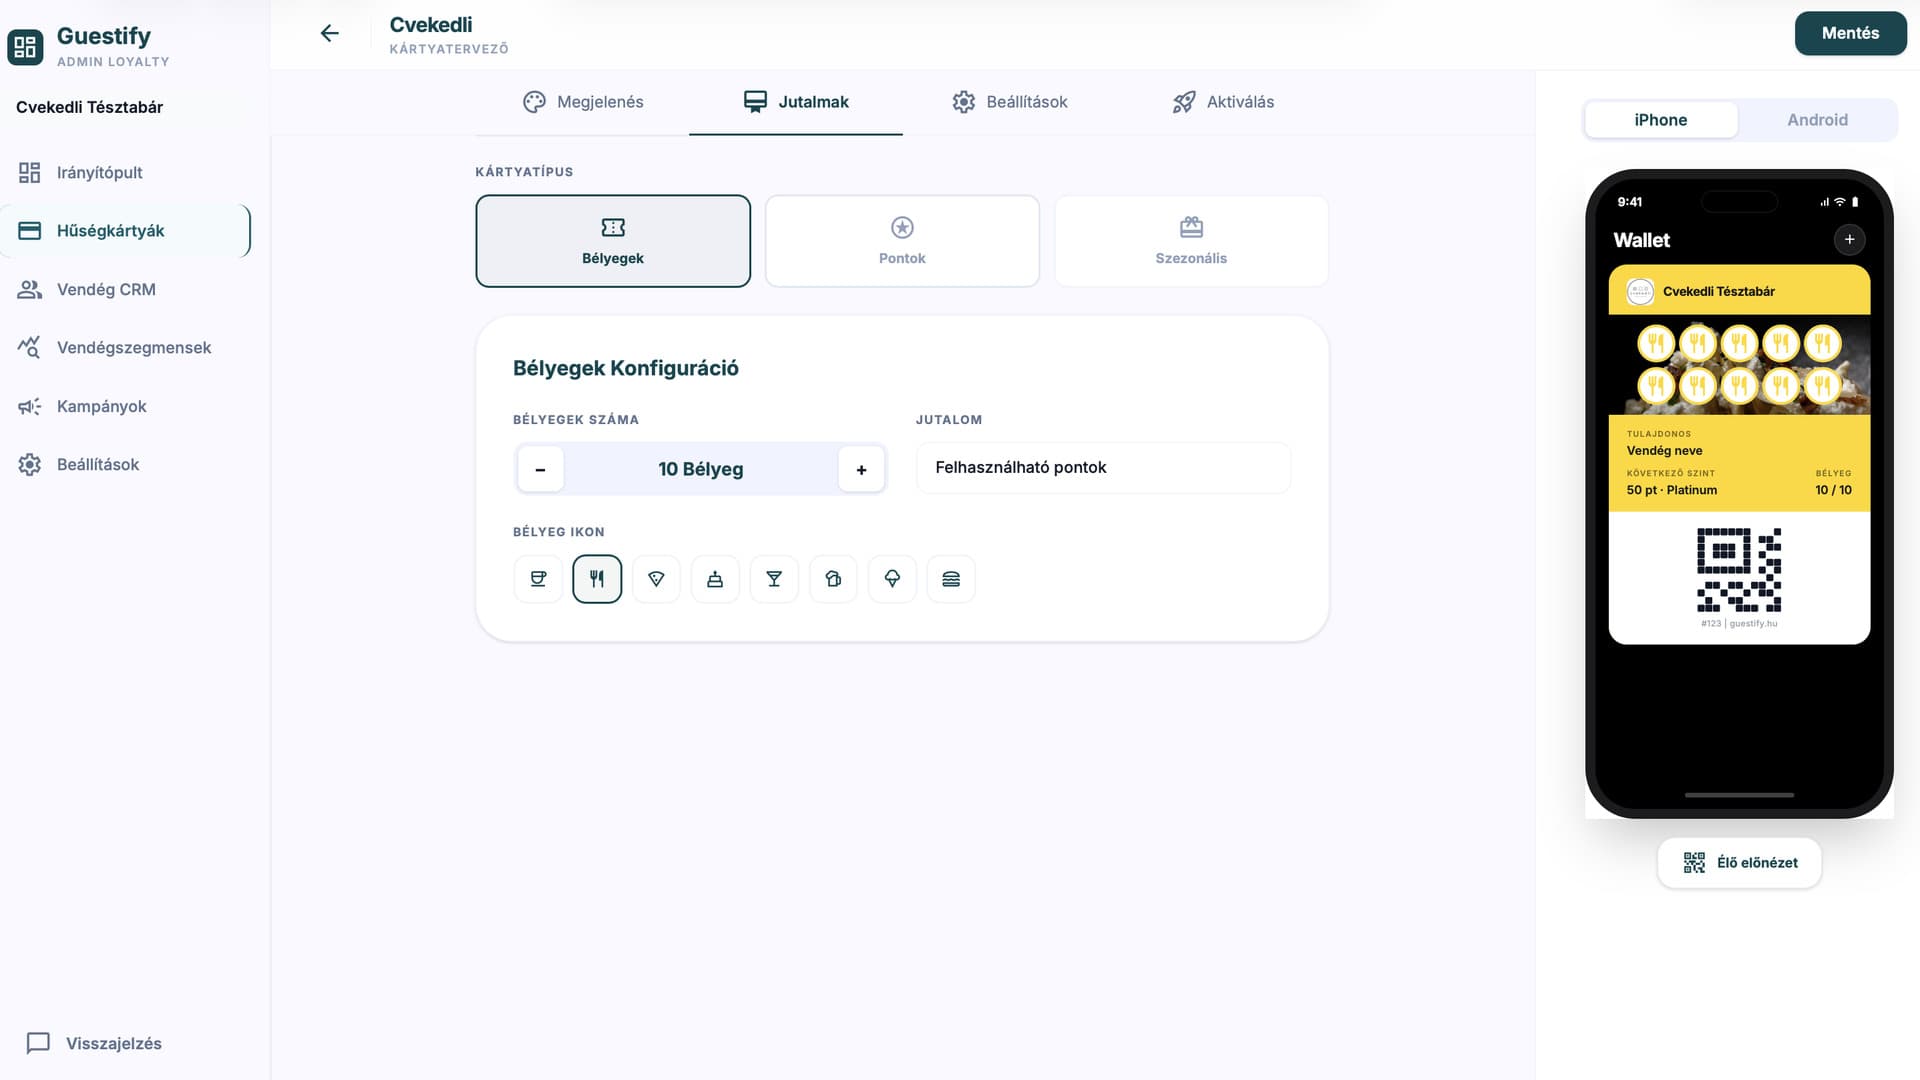The height and width of the screenshot is (1080, 1920).
Task: Click the Jutalom reward input field
Action: coord(1103,468)
